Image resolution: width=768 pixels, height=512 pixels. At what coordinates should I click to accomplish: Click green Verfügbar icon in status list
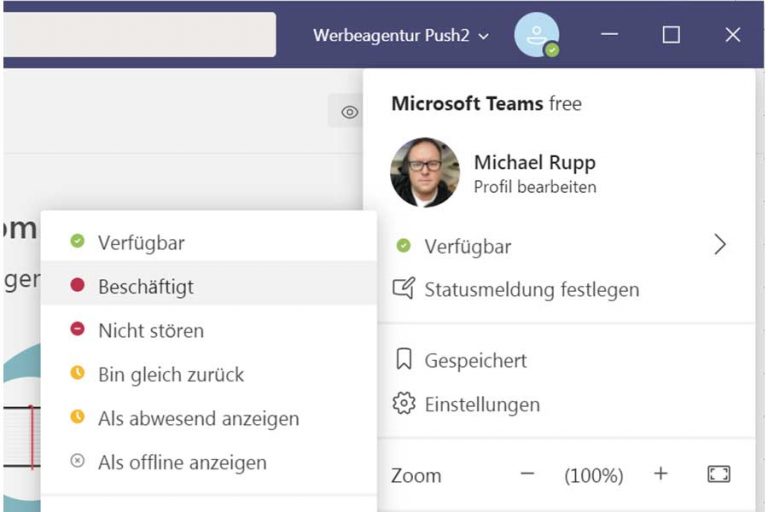coord(77,241)
